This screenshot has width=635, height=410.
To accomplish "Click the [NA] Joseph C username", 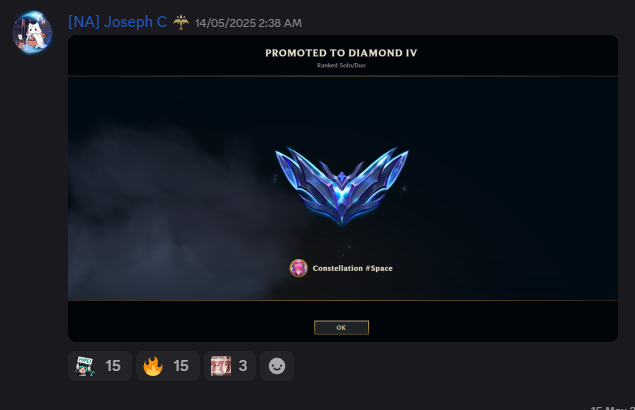I will tap(117, 22).
